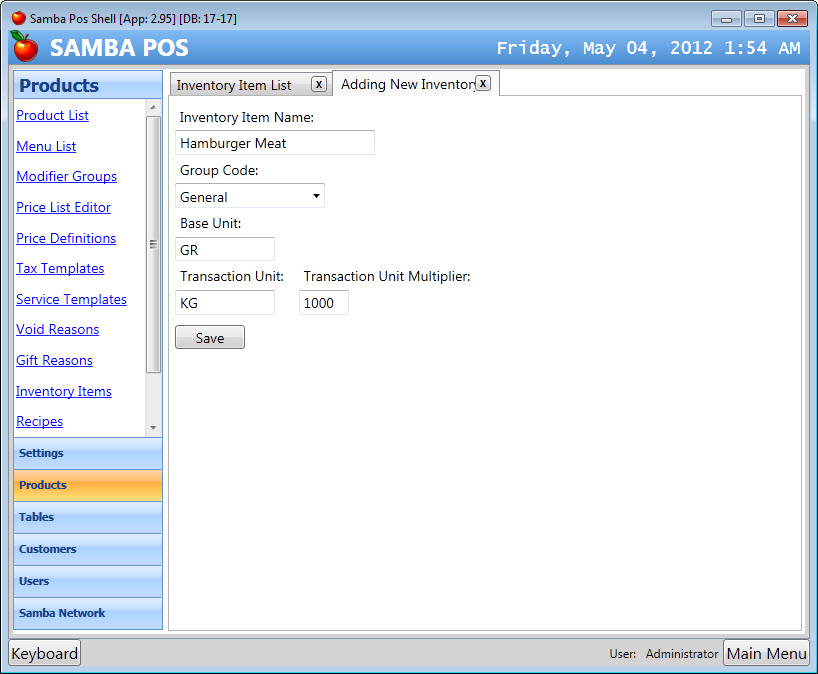Select the Products section
Screen dimensions: 818x674
88,485
